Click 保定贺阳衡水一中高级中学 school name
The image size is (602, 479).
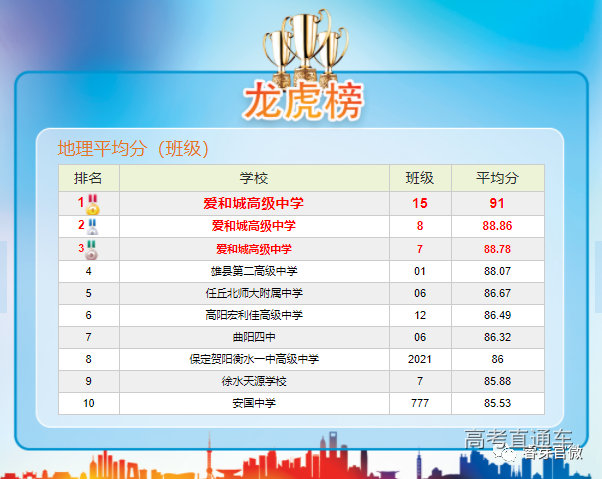[254, 359]
